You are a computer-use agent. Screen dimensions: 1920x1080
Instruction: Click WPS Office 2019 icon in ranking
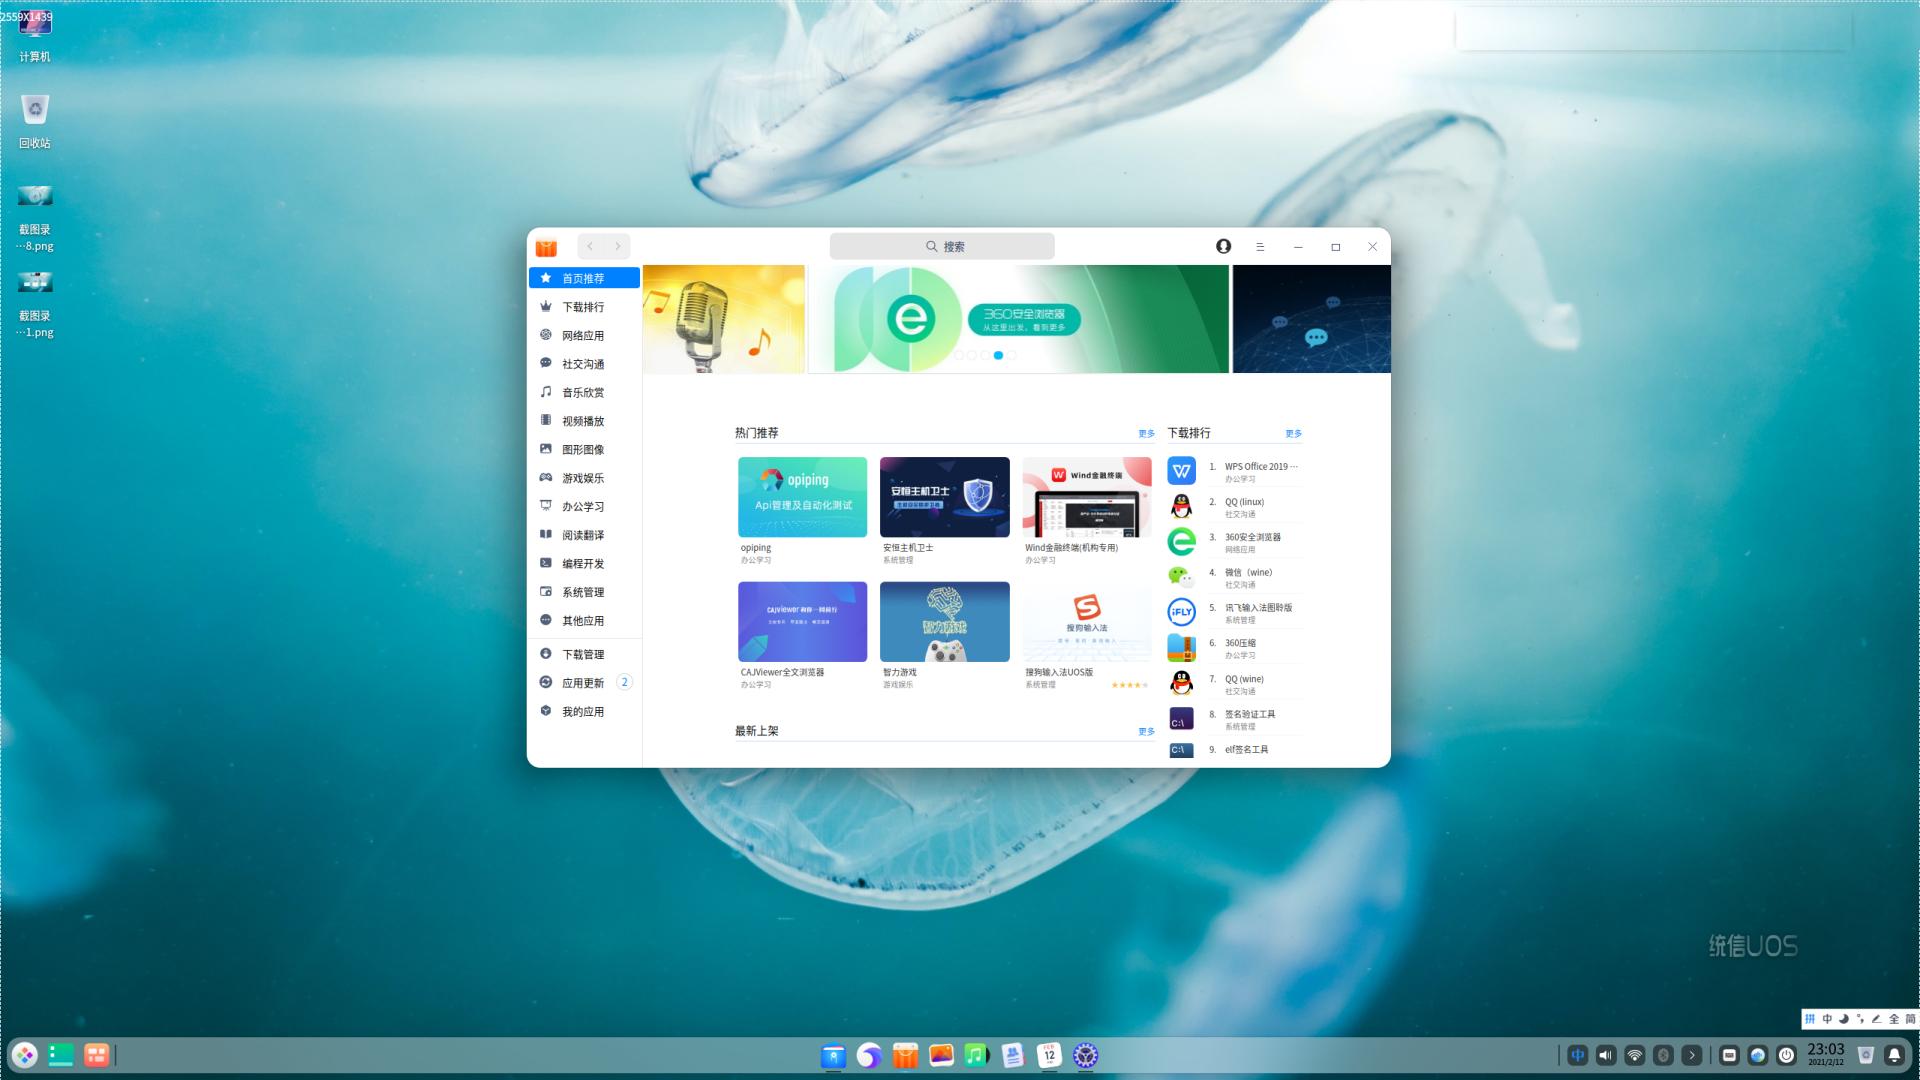coord(1181,471)
